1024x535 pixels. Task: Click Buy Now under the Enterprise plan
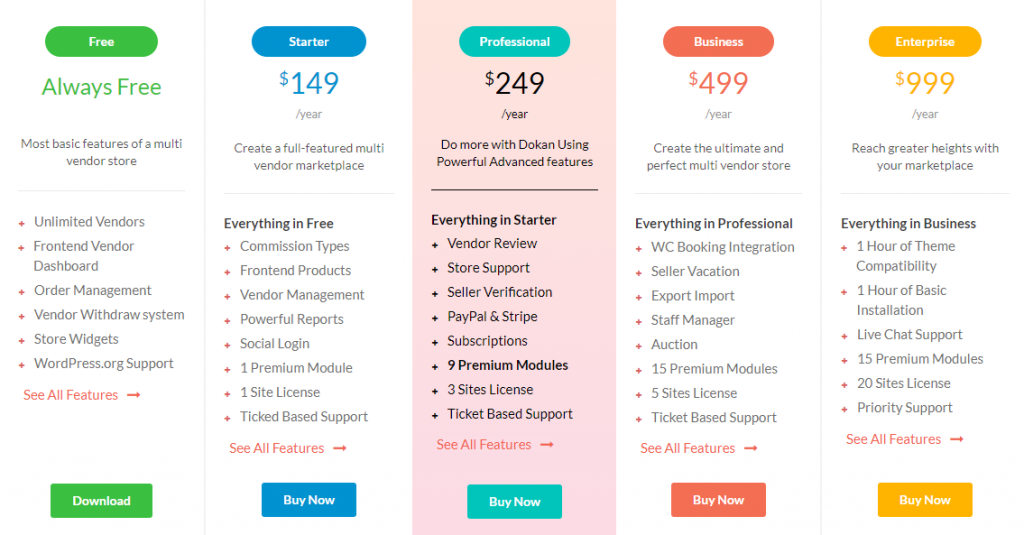coord(925,500)
